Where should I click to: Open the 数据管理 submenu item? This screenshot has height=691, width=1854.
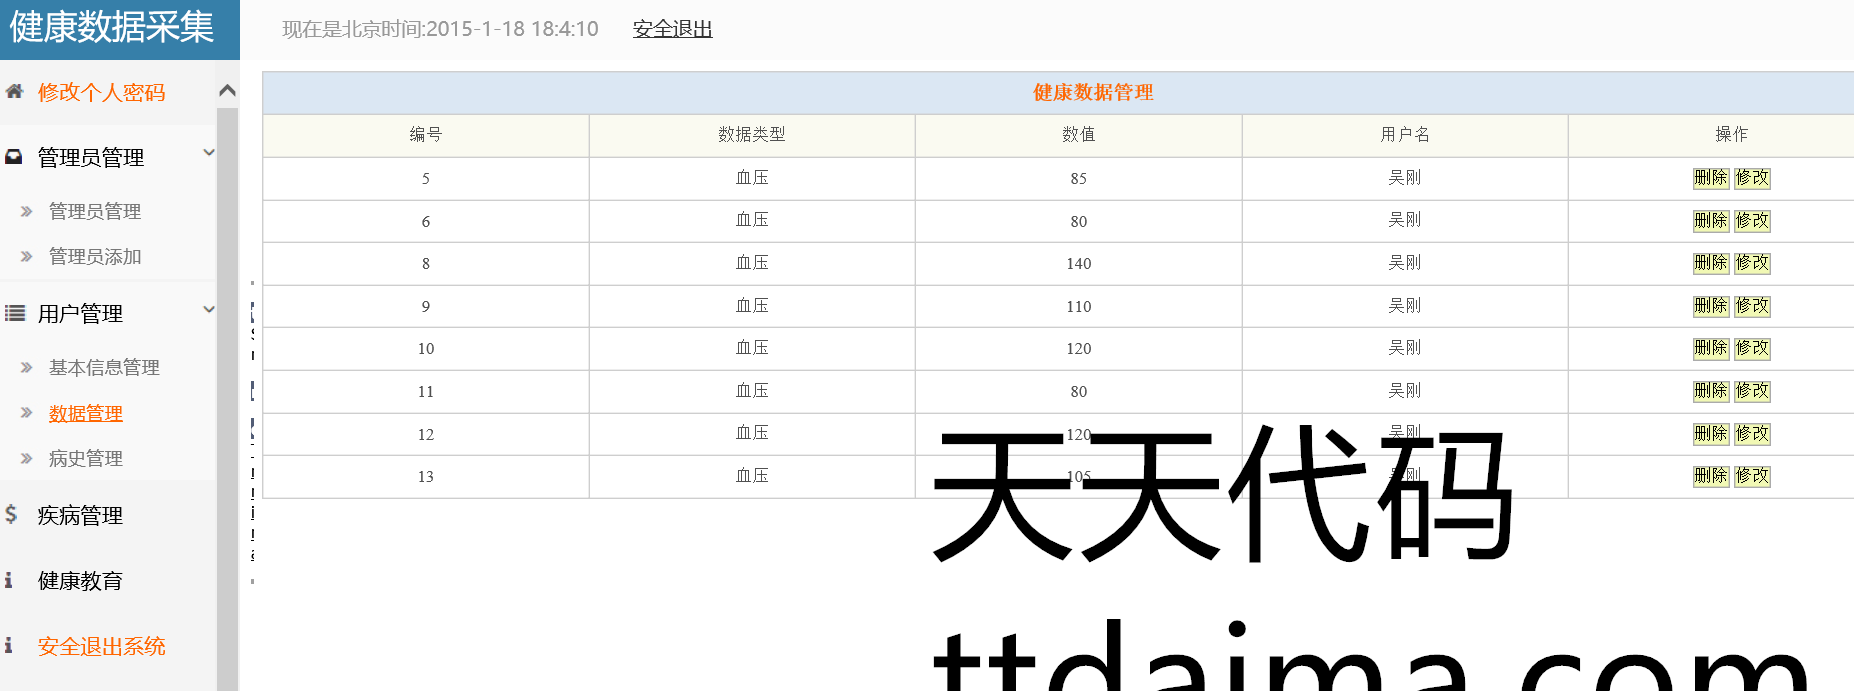(86, 414)
